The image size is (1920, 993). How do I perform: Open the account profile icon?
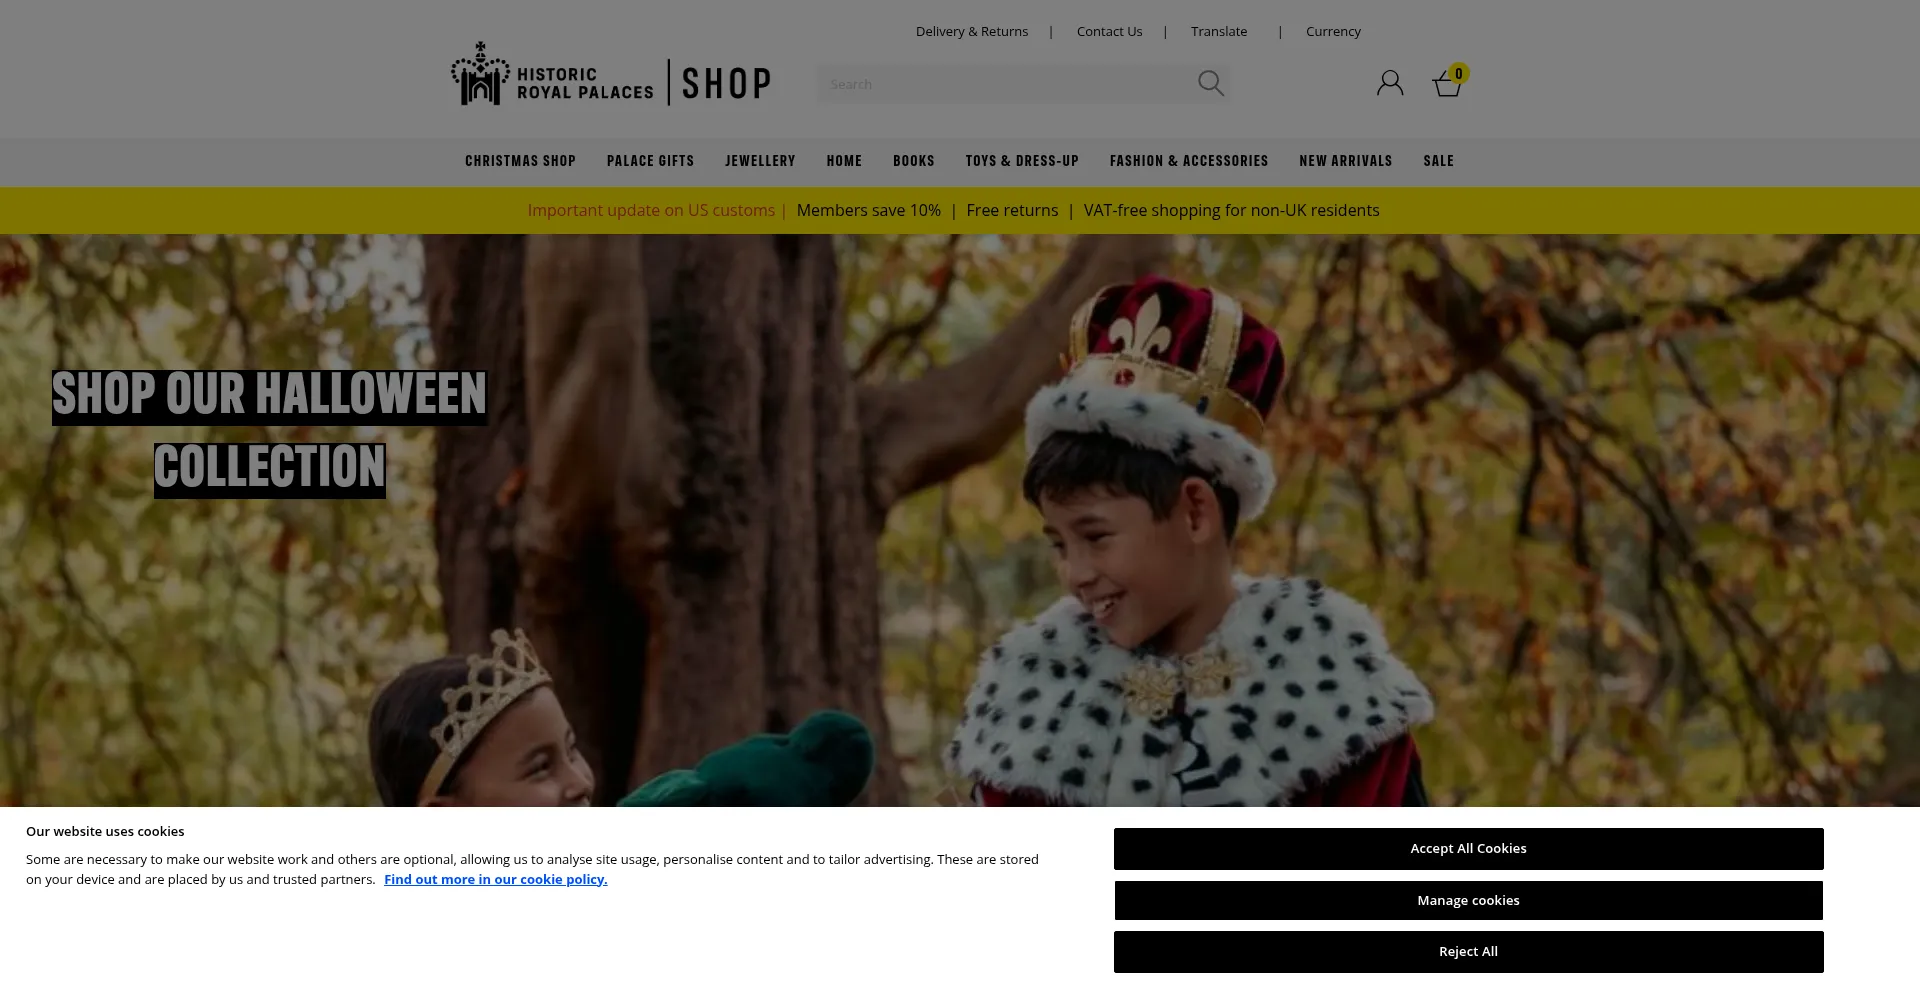(1390, 83)
